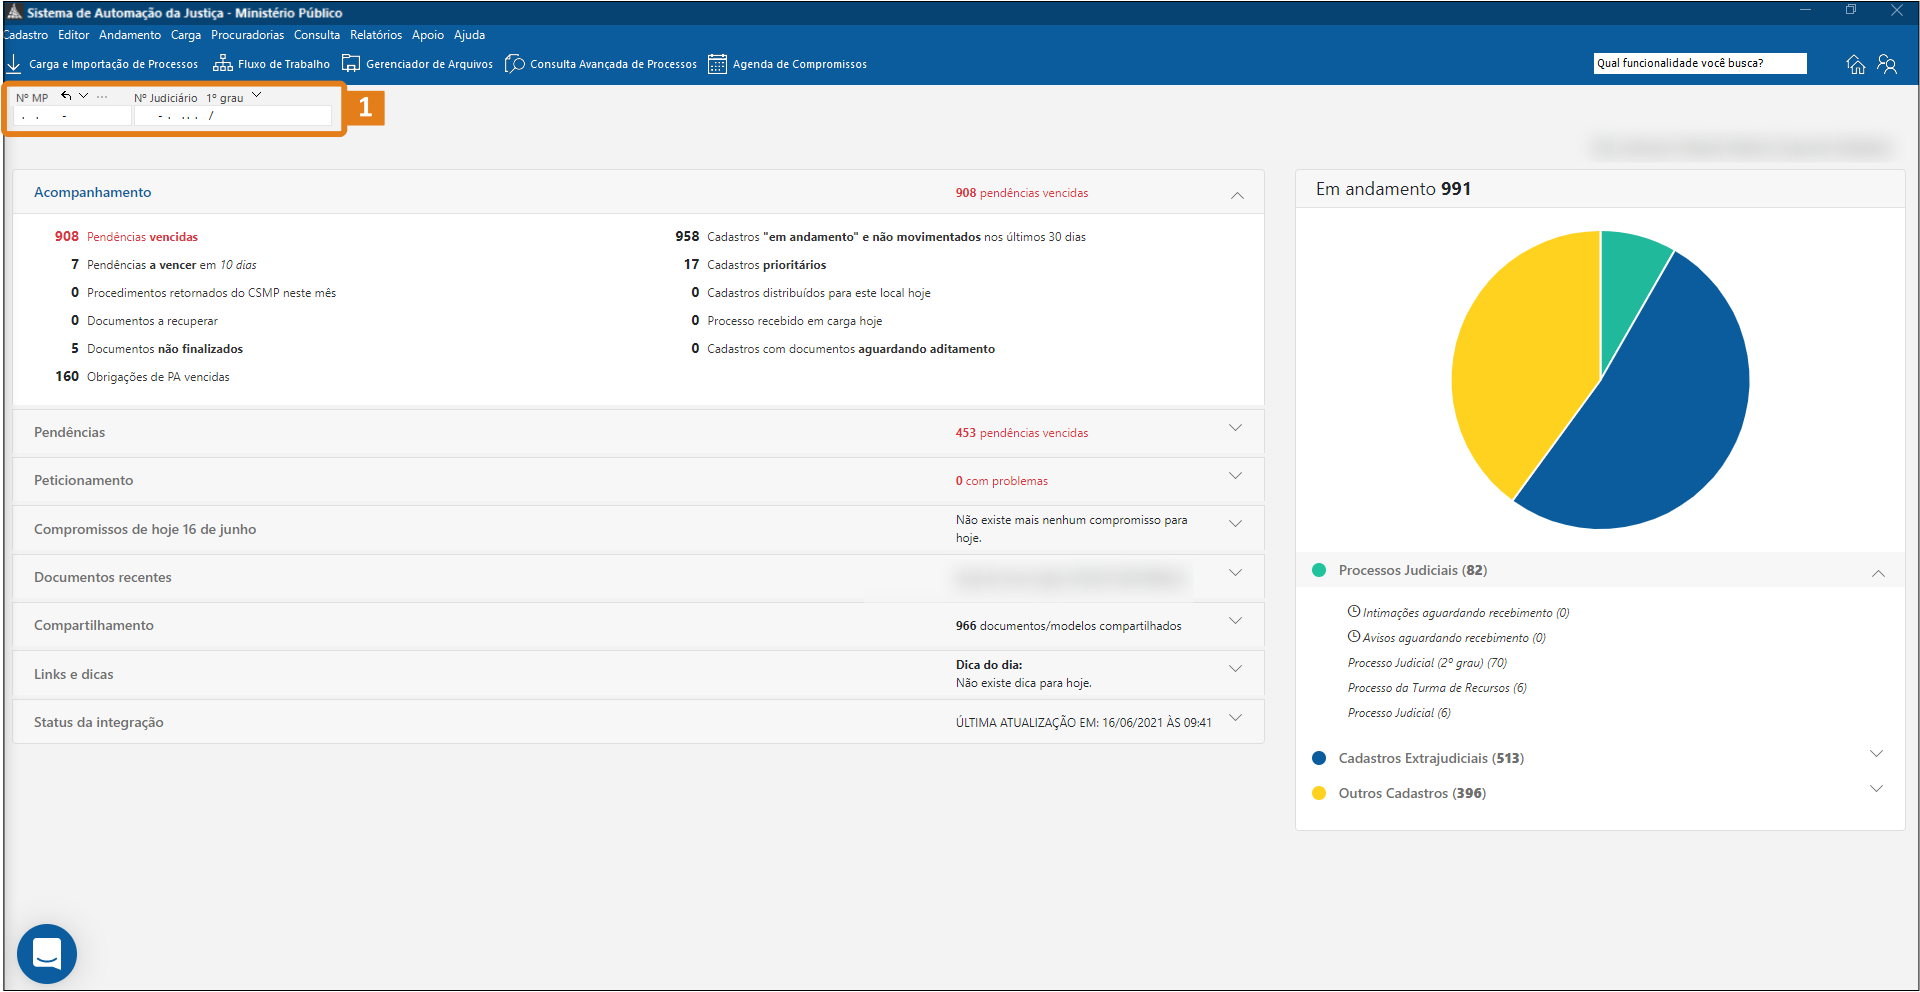The height and width of the screenshot is (992, 1920).
Task: Launch Consulta Avançada de Processos
Action: [515, 64]
